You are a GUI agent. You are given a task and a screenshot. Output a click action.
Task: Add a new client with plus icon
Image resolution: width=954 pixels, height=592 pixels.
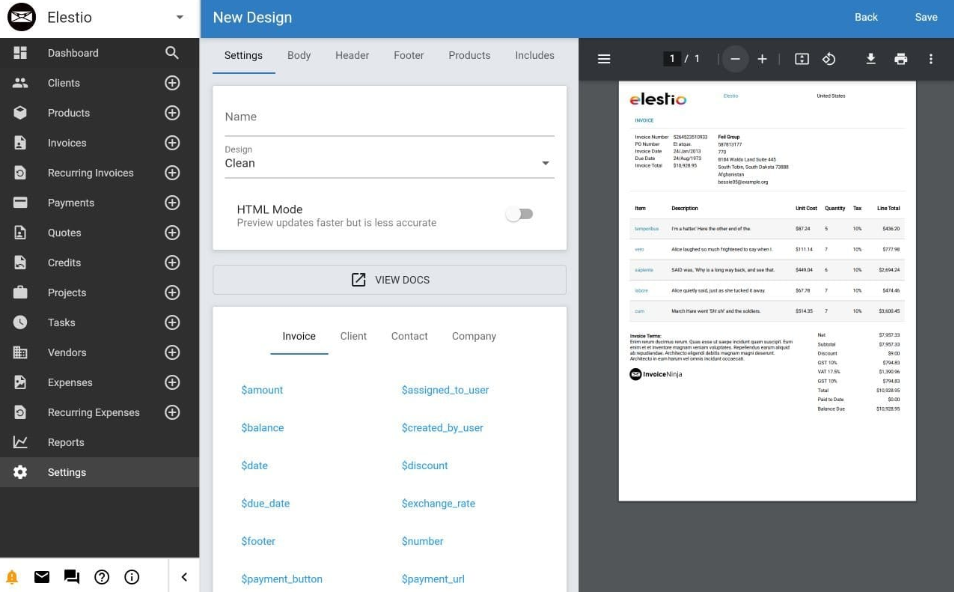coord(172,83)
